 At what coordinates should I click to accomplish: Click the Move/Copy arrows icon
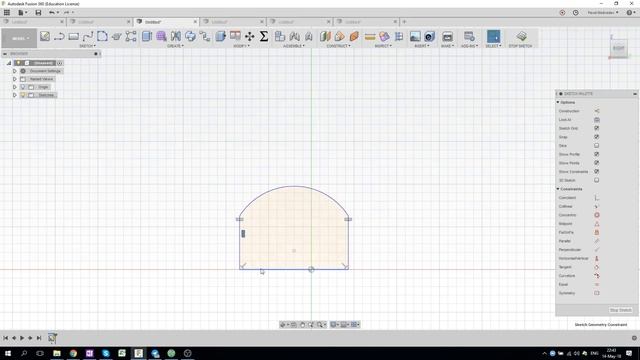coord(249,36)
